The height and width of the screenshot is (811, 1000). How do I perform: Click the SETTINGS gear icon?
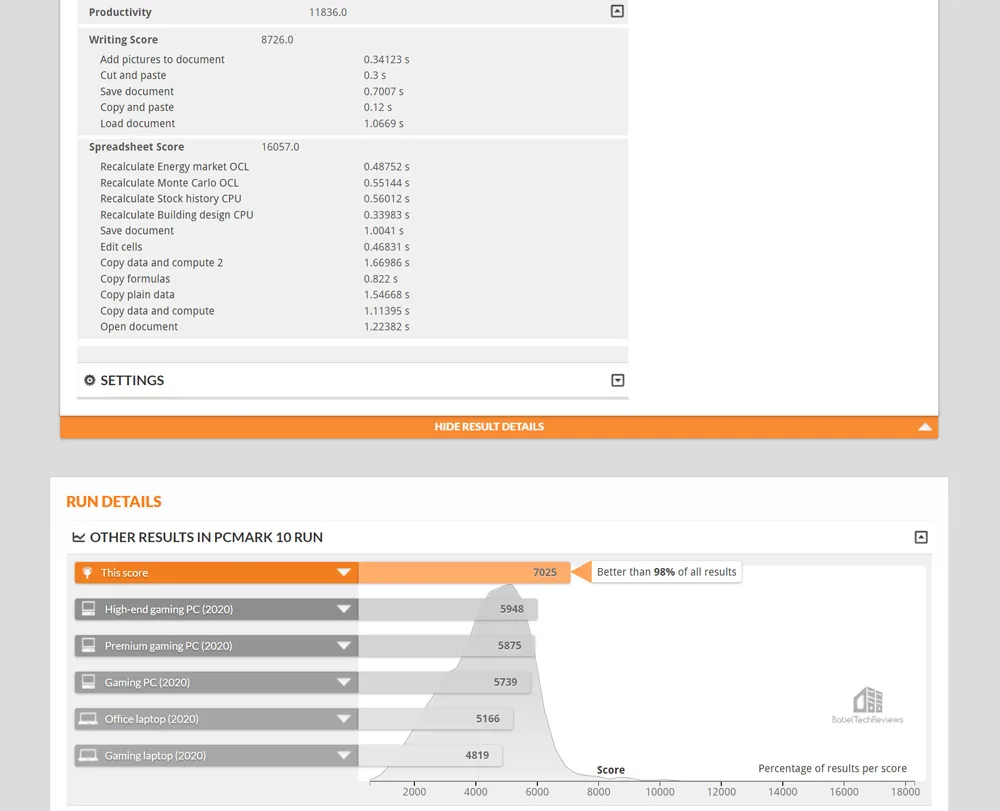coord(90,380)
